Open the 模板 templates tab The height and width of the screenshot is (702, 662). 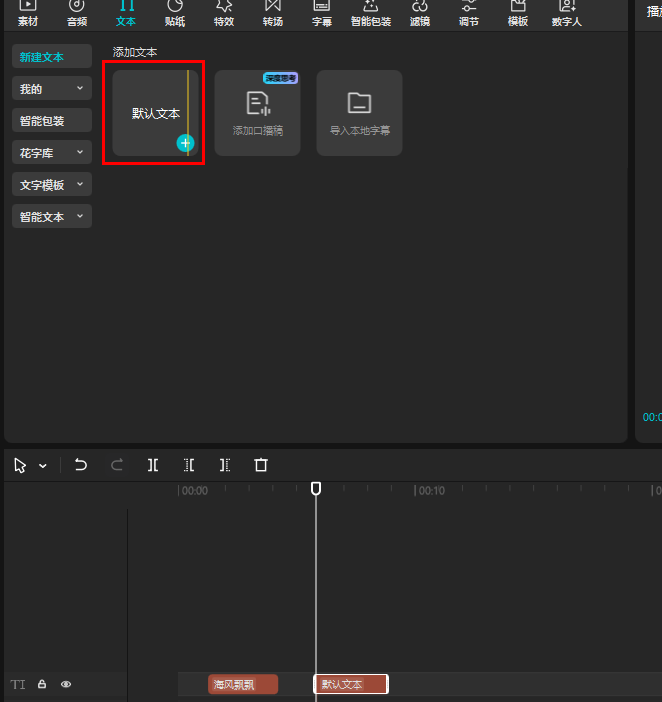[x=518, y=13]
